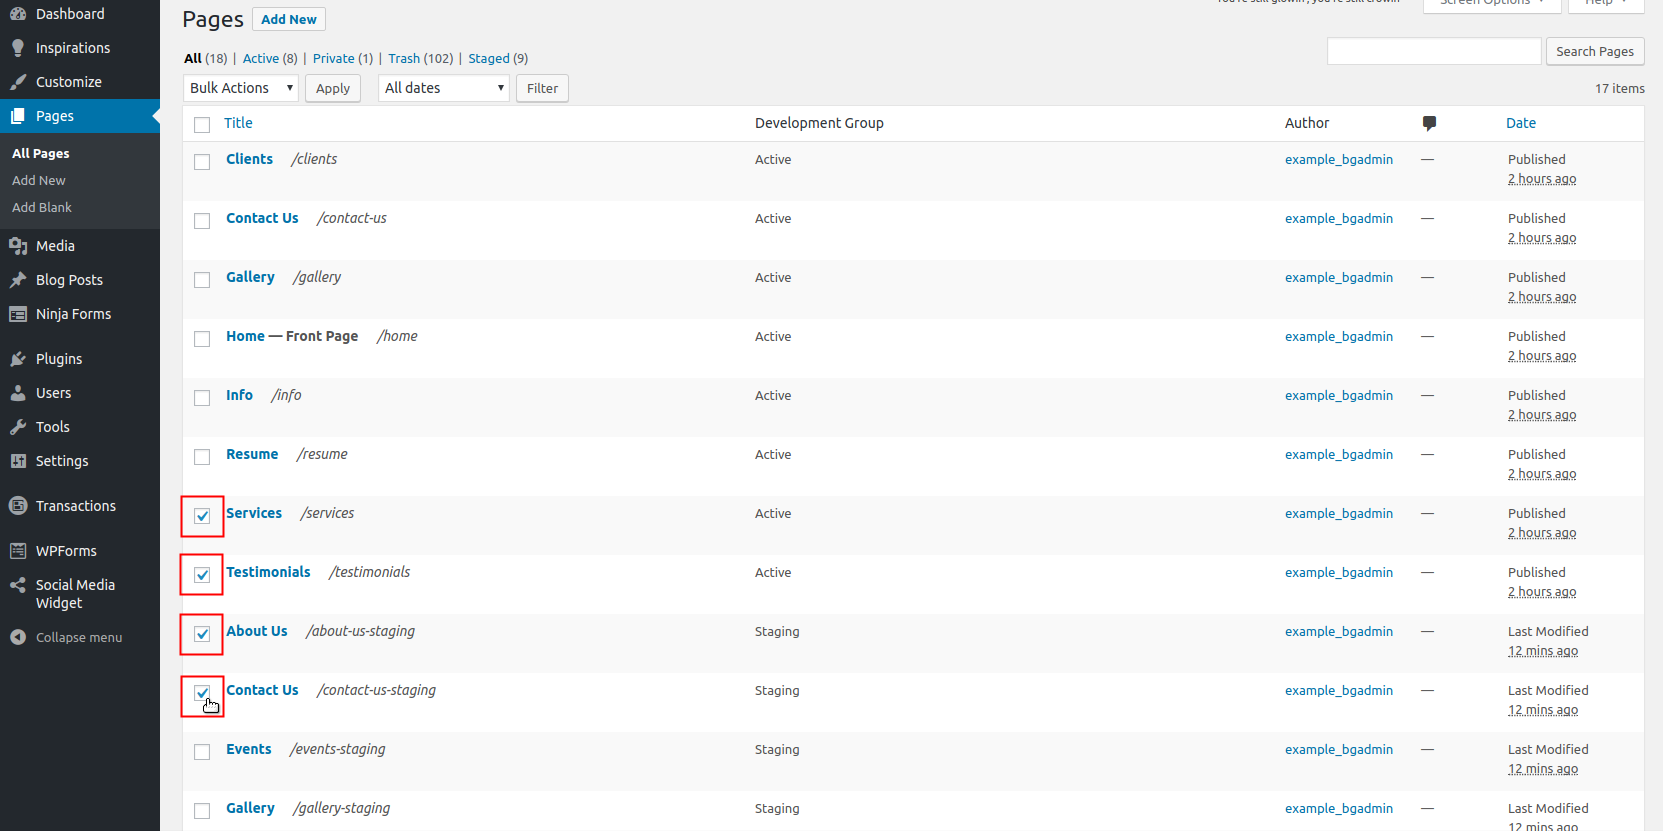Open the Testimonials page title link
This screenshot has height=831, width=1663.
(x=268, y=572)
